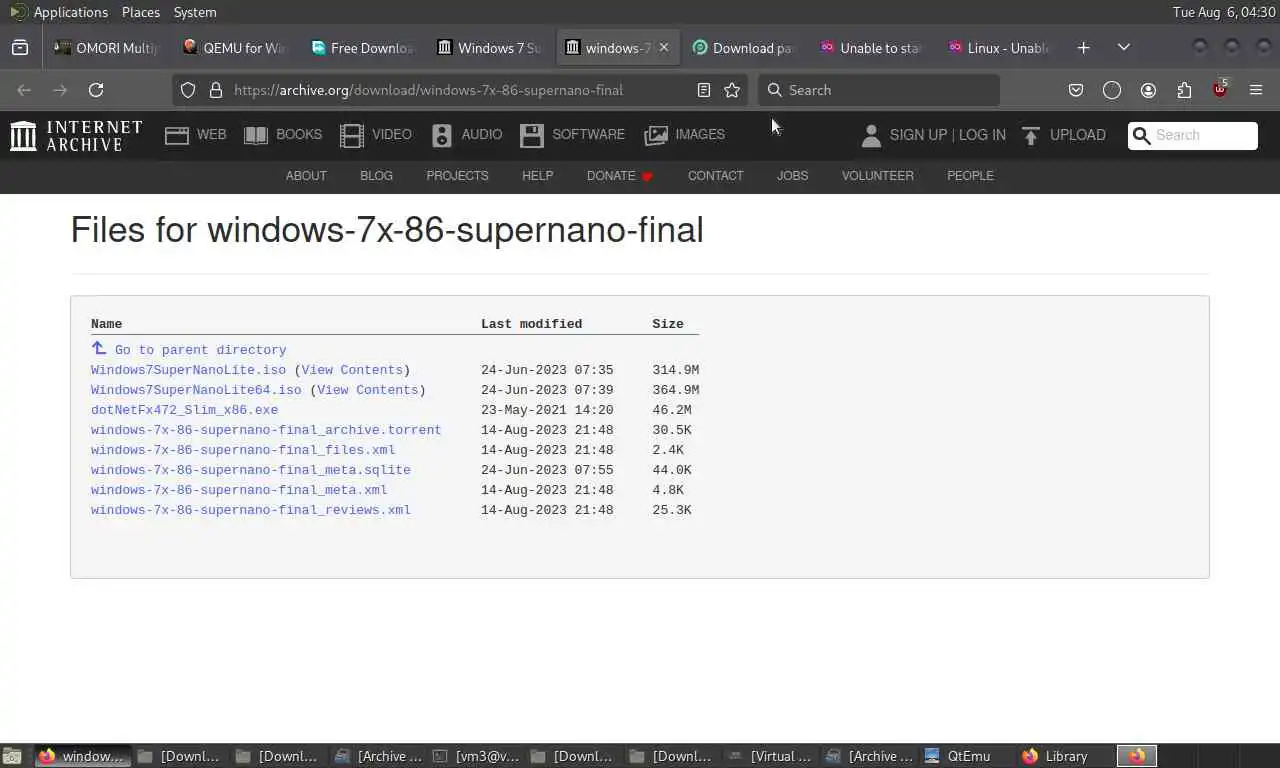Image resolution: width=1280 pixels, height=768 pixels.
Task: Open the AUDIO section
Action: pyautogui.click(x=467, y=134)
